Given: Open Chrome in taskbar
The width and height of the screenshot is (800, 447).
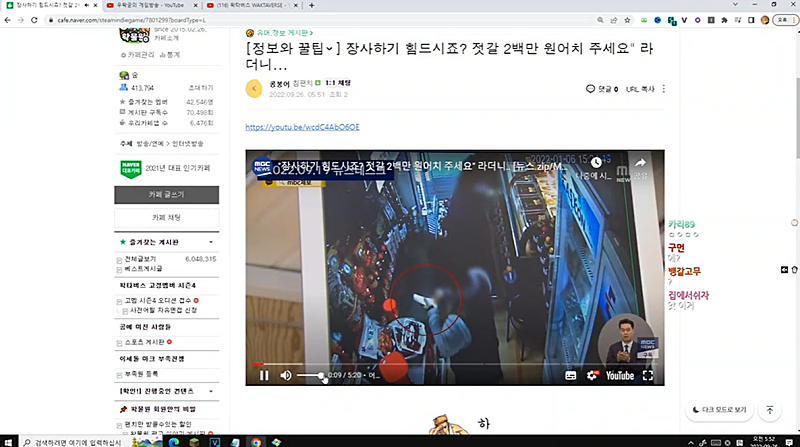Looking at the screenshot, I should click(x=256, y=442).
